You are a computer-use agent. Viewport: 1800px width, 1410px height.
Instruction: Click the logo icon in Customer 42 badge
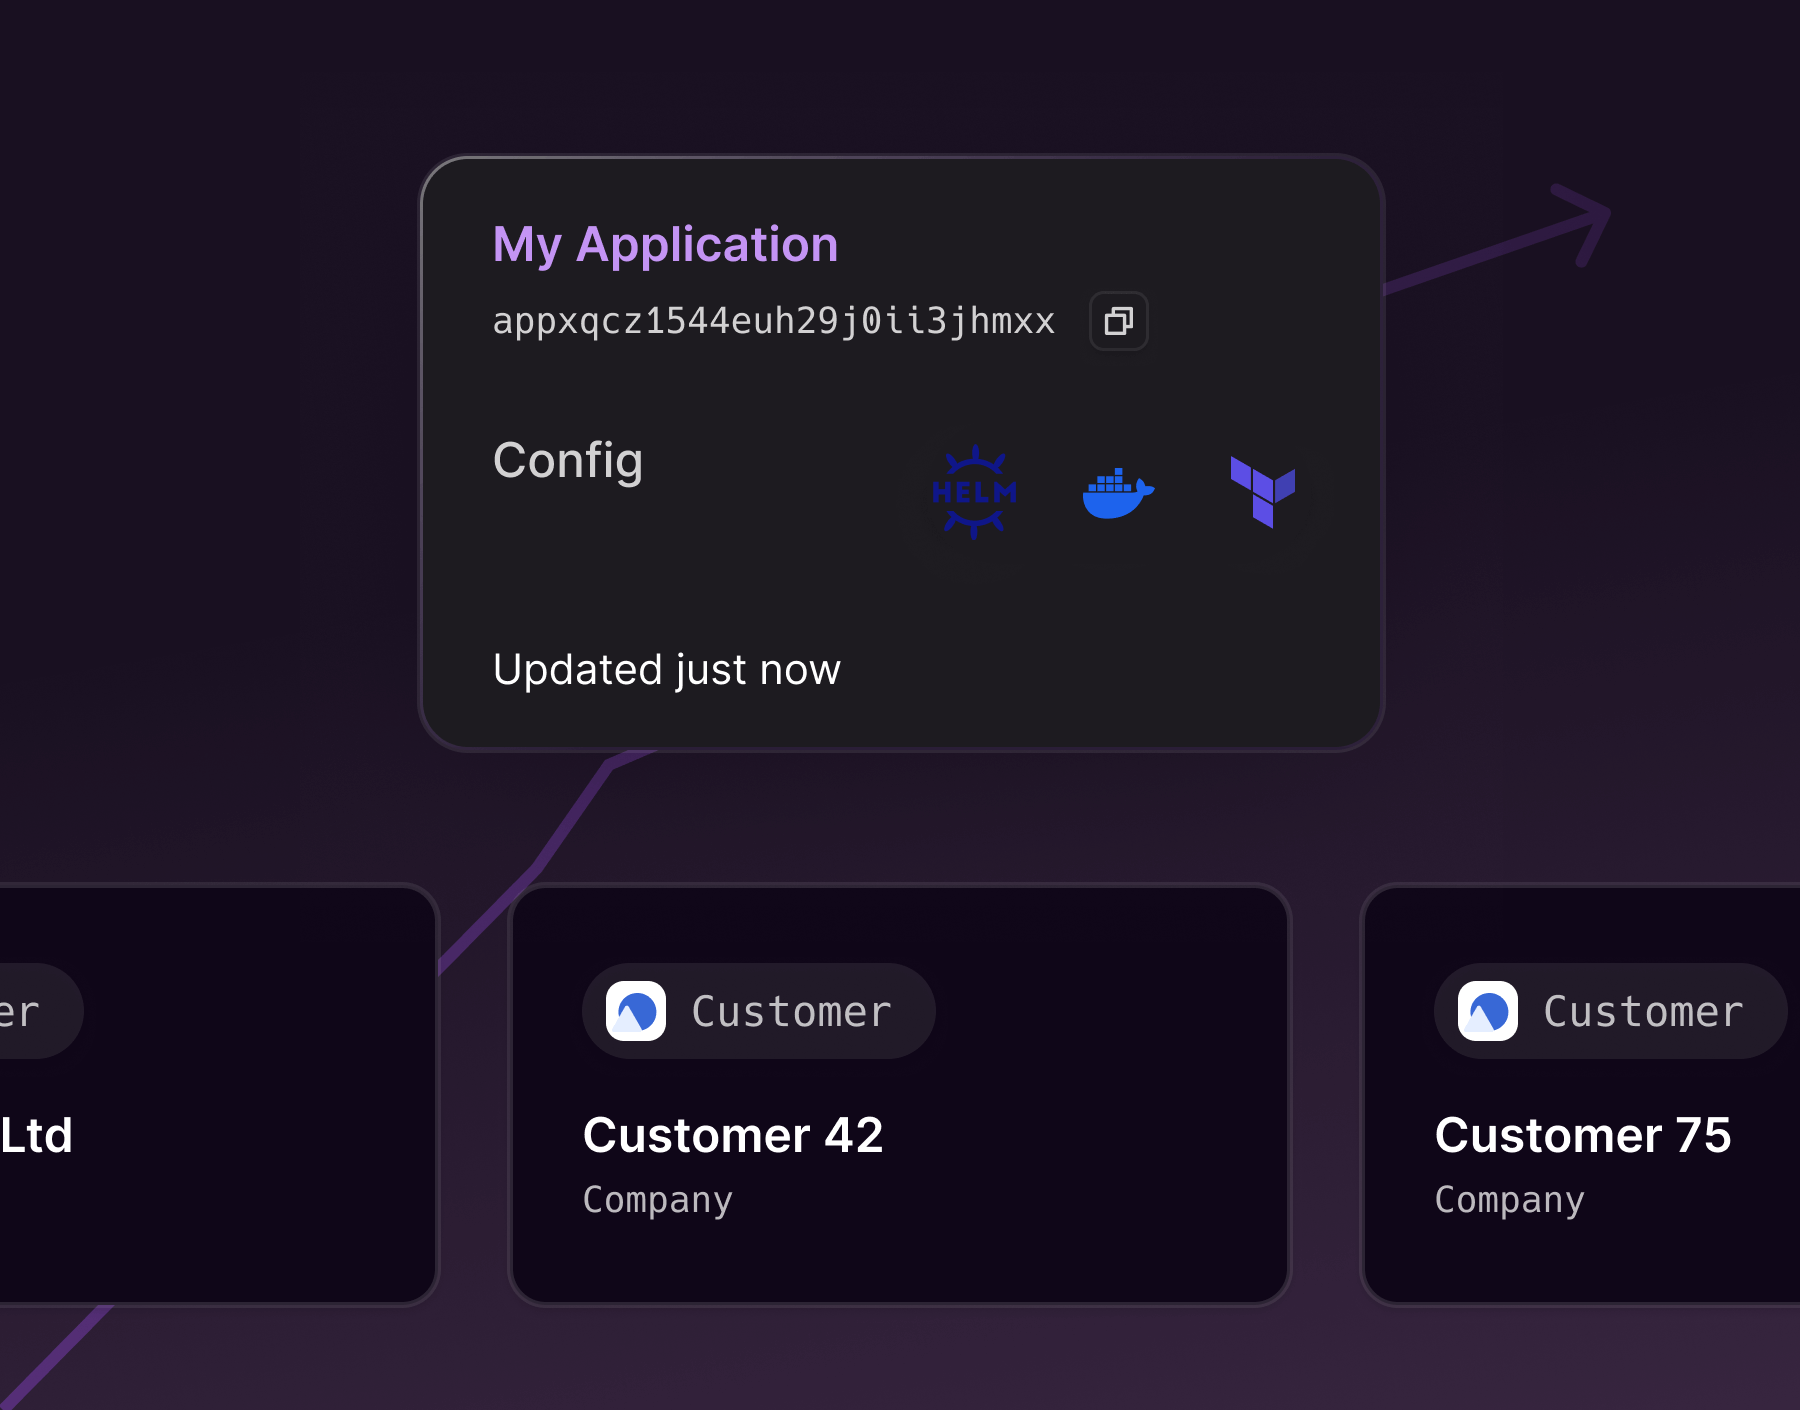coord(636,1011)
